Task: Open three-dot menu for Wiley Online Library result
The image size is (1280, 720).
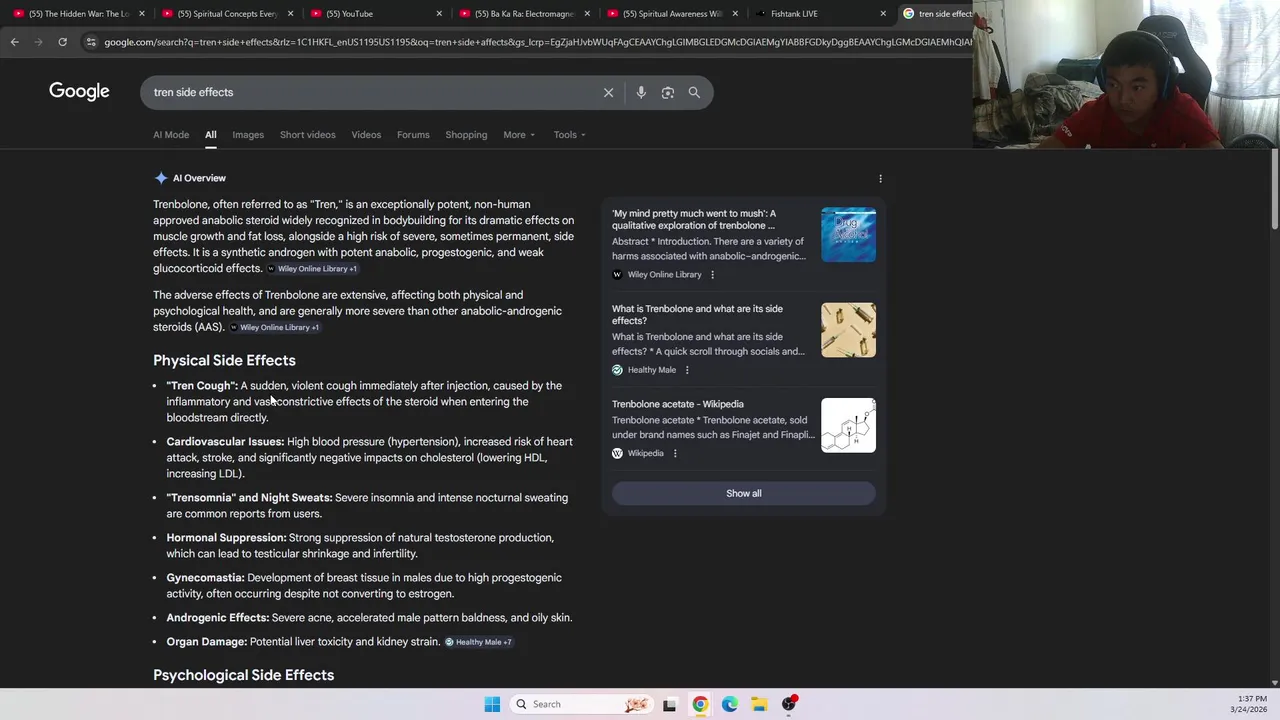Action: [712, 275]
